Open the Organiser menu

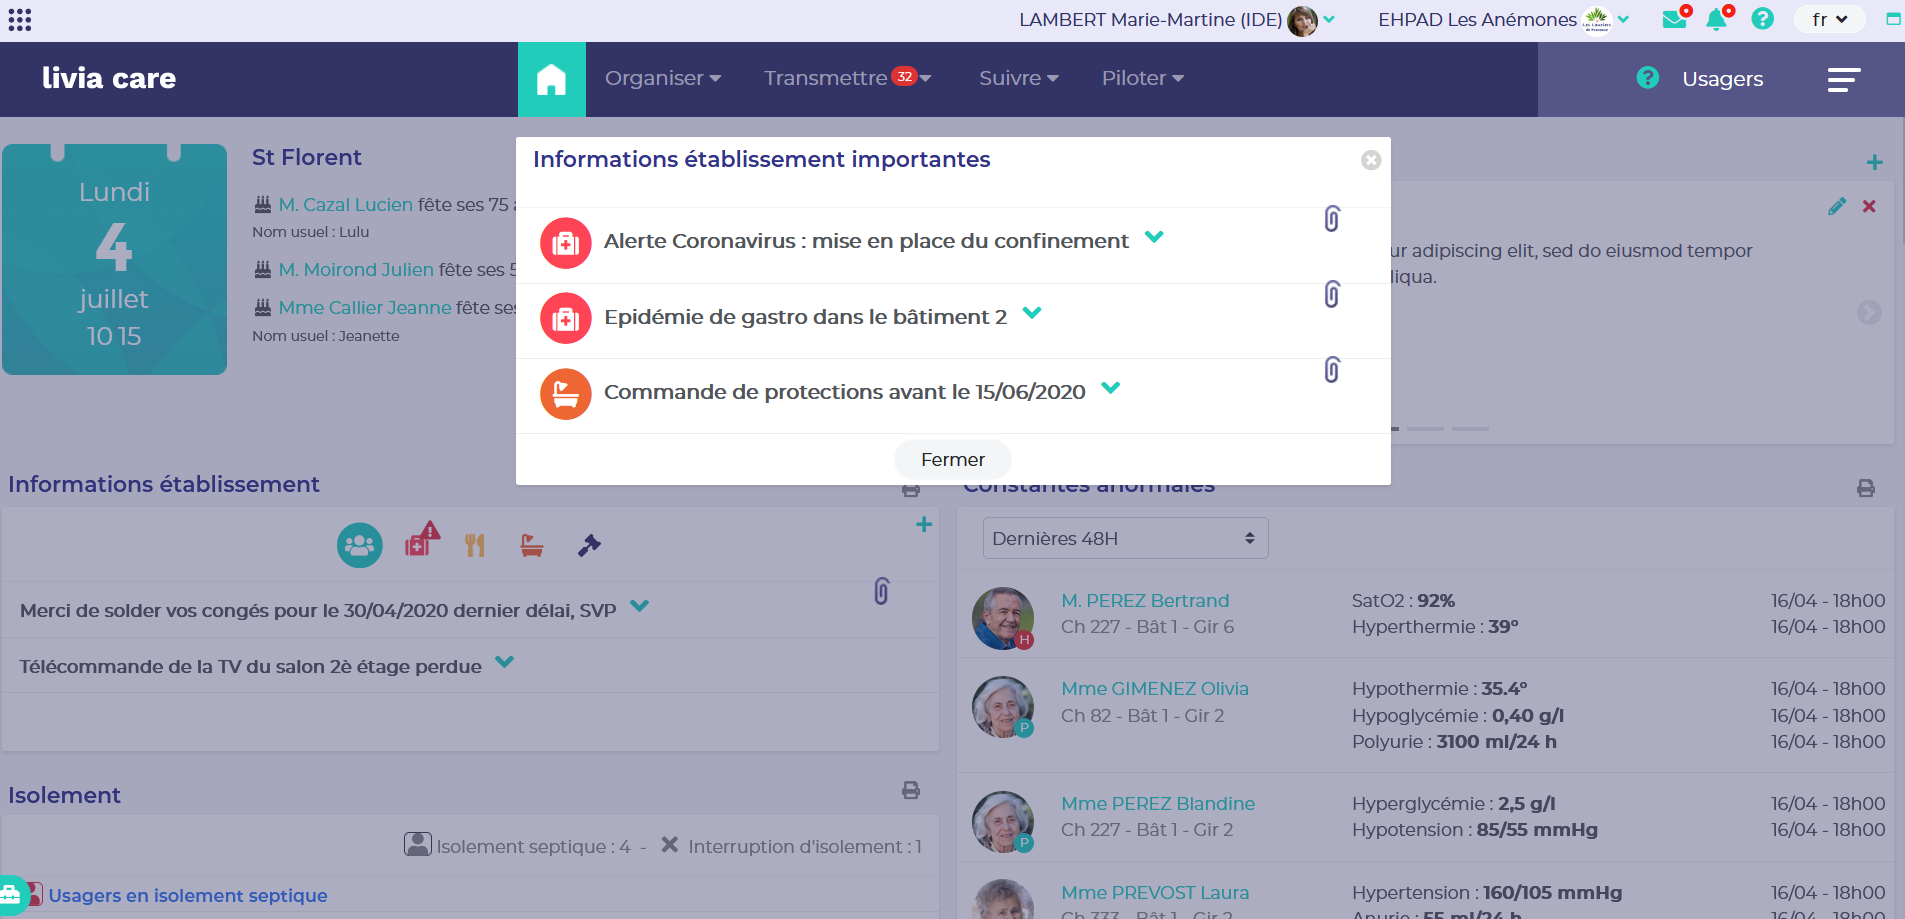click(662, 78)
